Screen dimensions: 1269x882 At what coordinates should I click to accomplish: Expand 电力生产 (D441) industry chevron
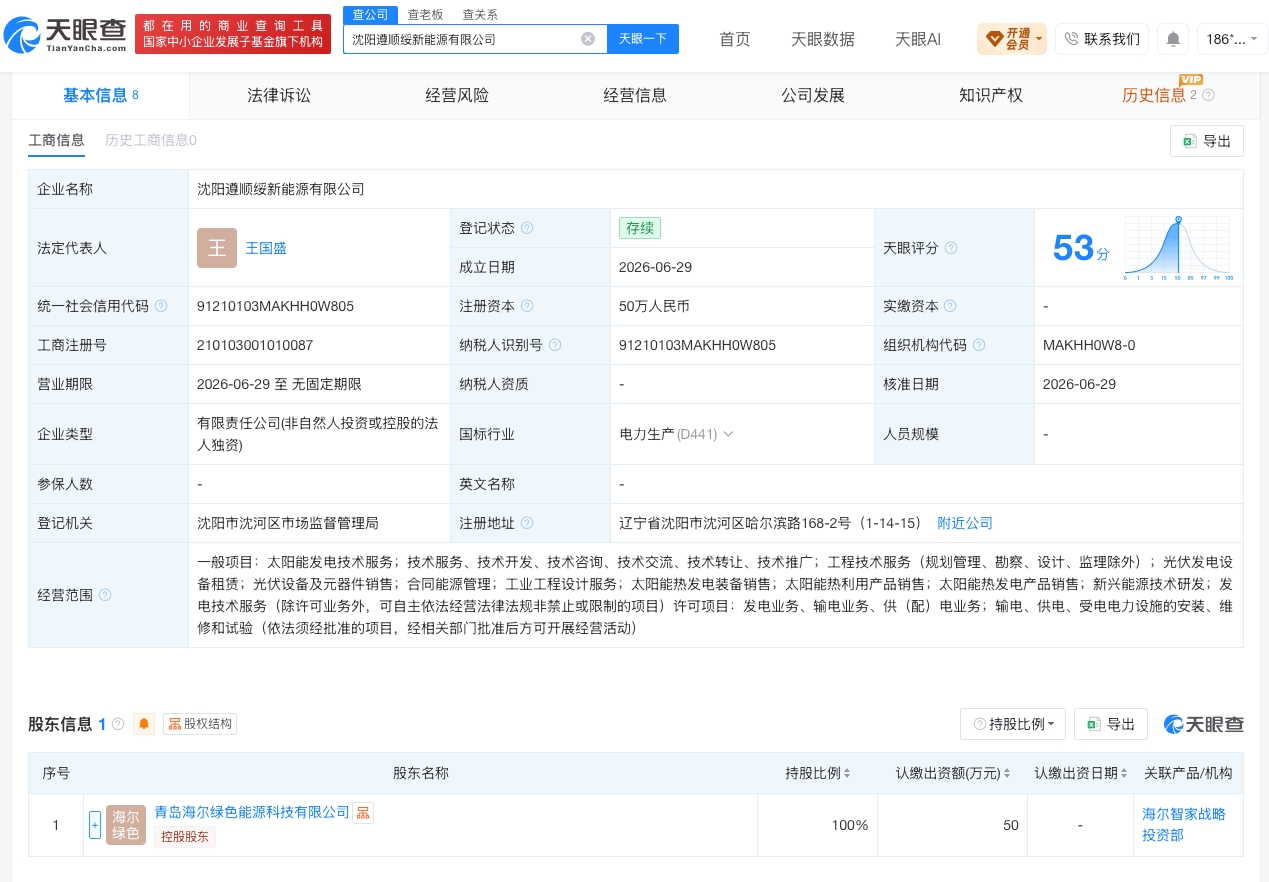(728, 434)
